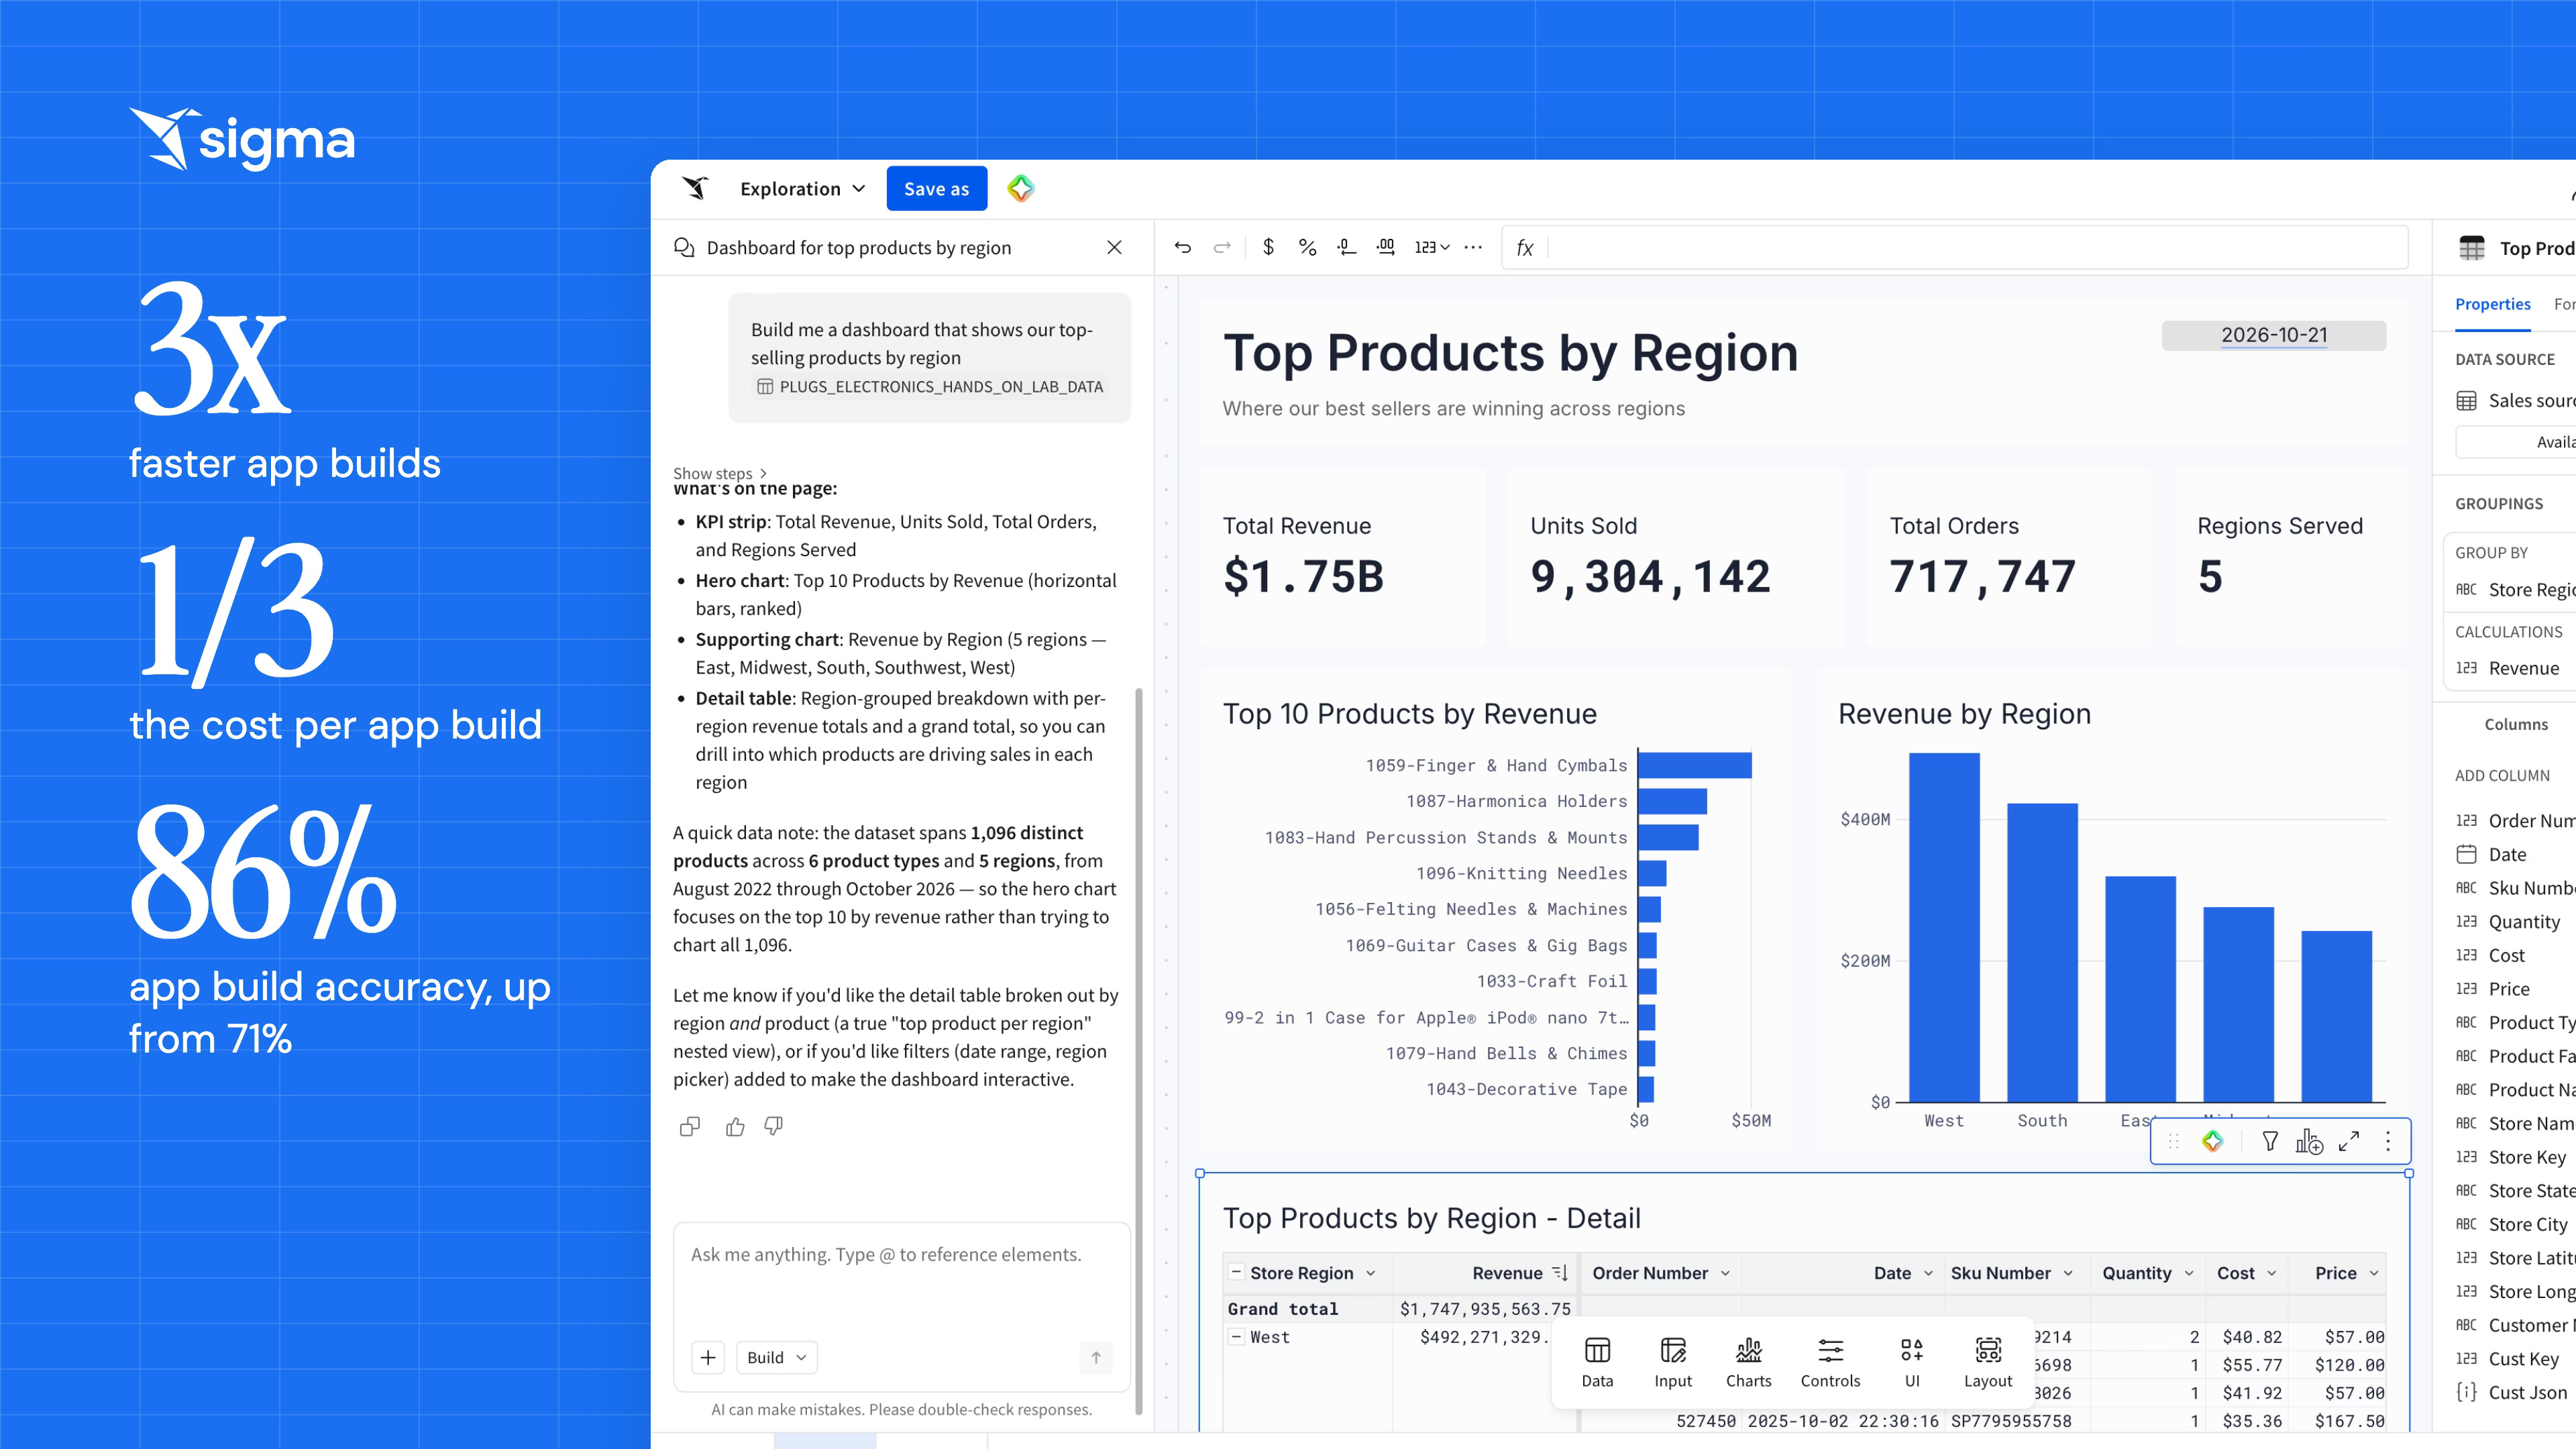Click the add chart icon on table toolbar
Viewport: 2576px width, 1449px height.
coord(2309,1141)
